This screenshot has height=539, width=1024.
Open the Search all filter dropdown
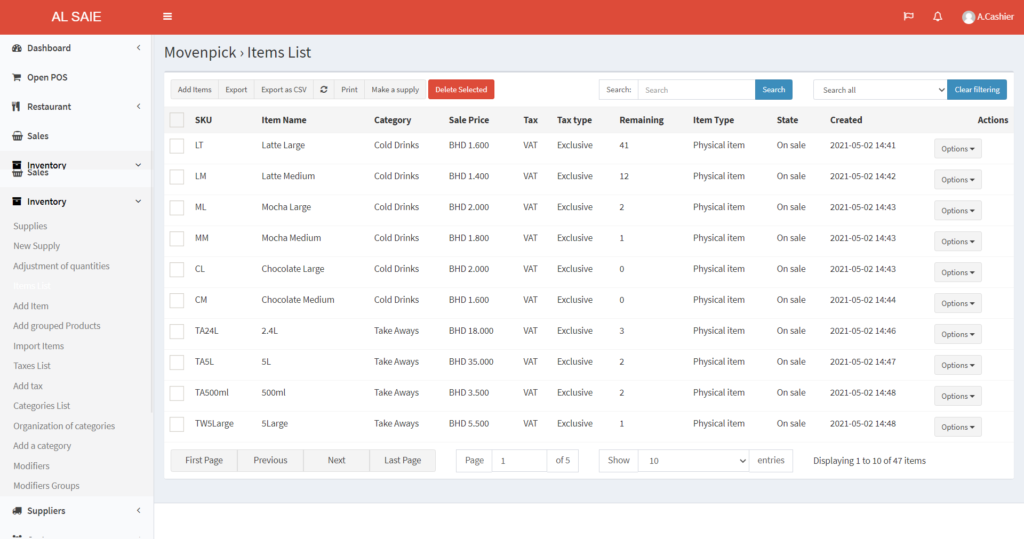[x=879, y=90]
